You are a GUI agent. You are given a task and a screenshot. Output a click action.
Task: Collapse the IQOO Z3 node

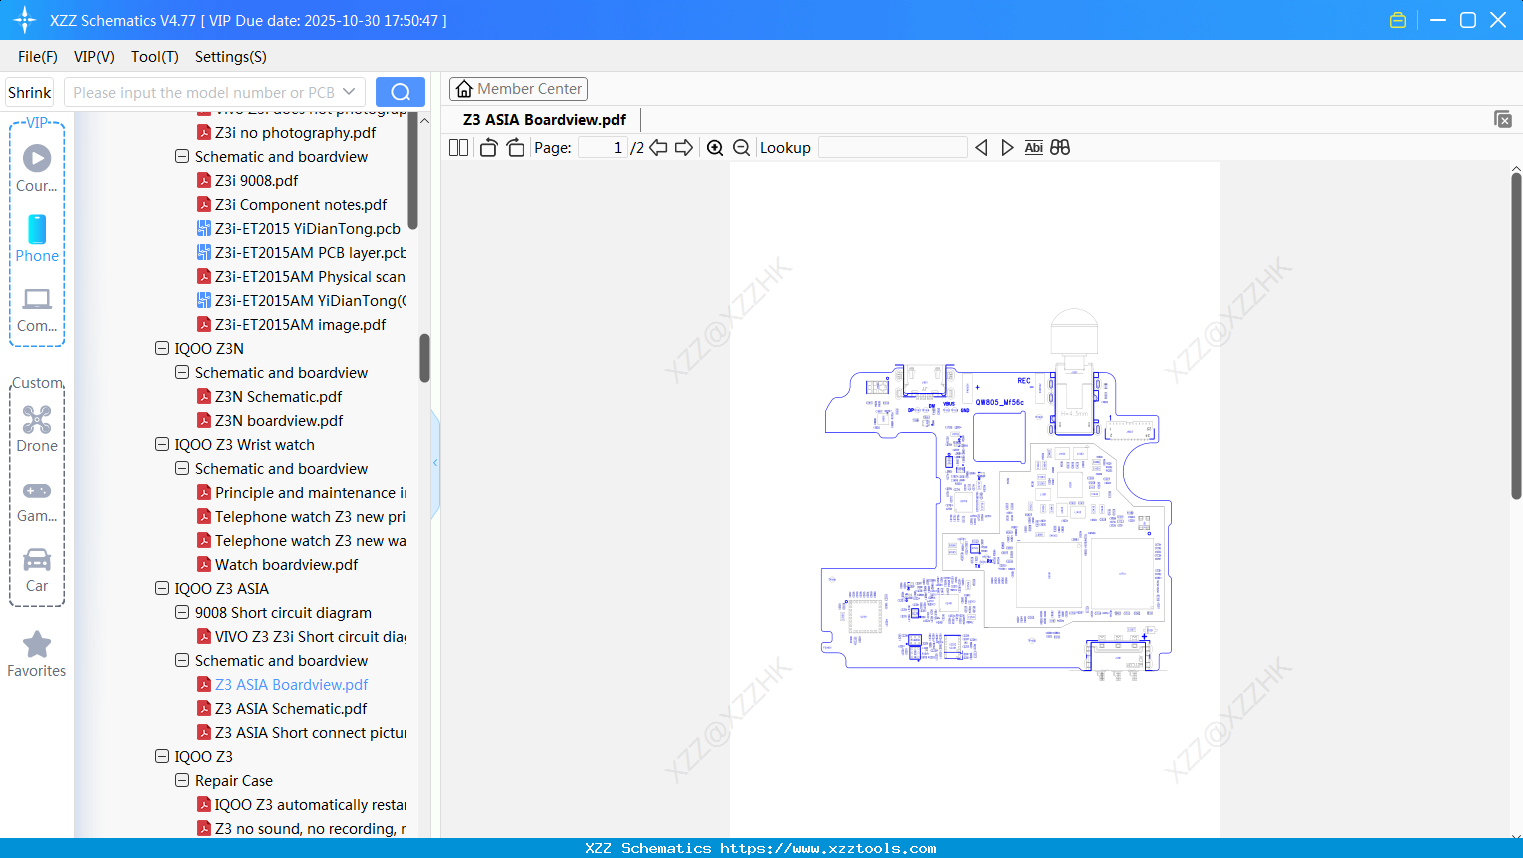(x=162, y=757)
